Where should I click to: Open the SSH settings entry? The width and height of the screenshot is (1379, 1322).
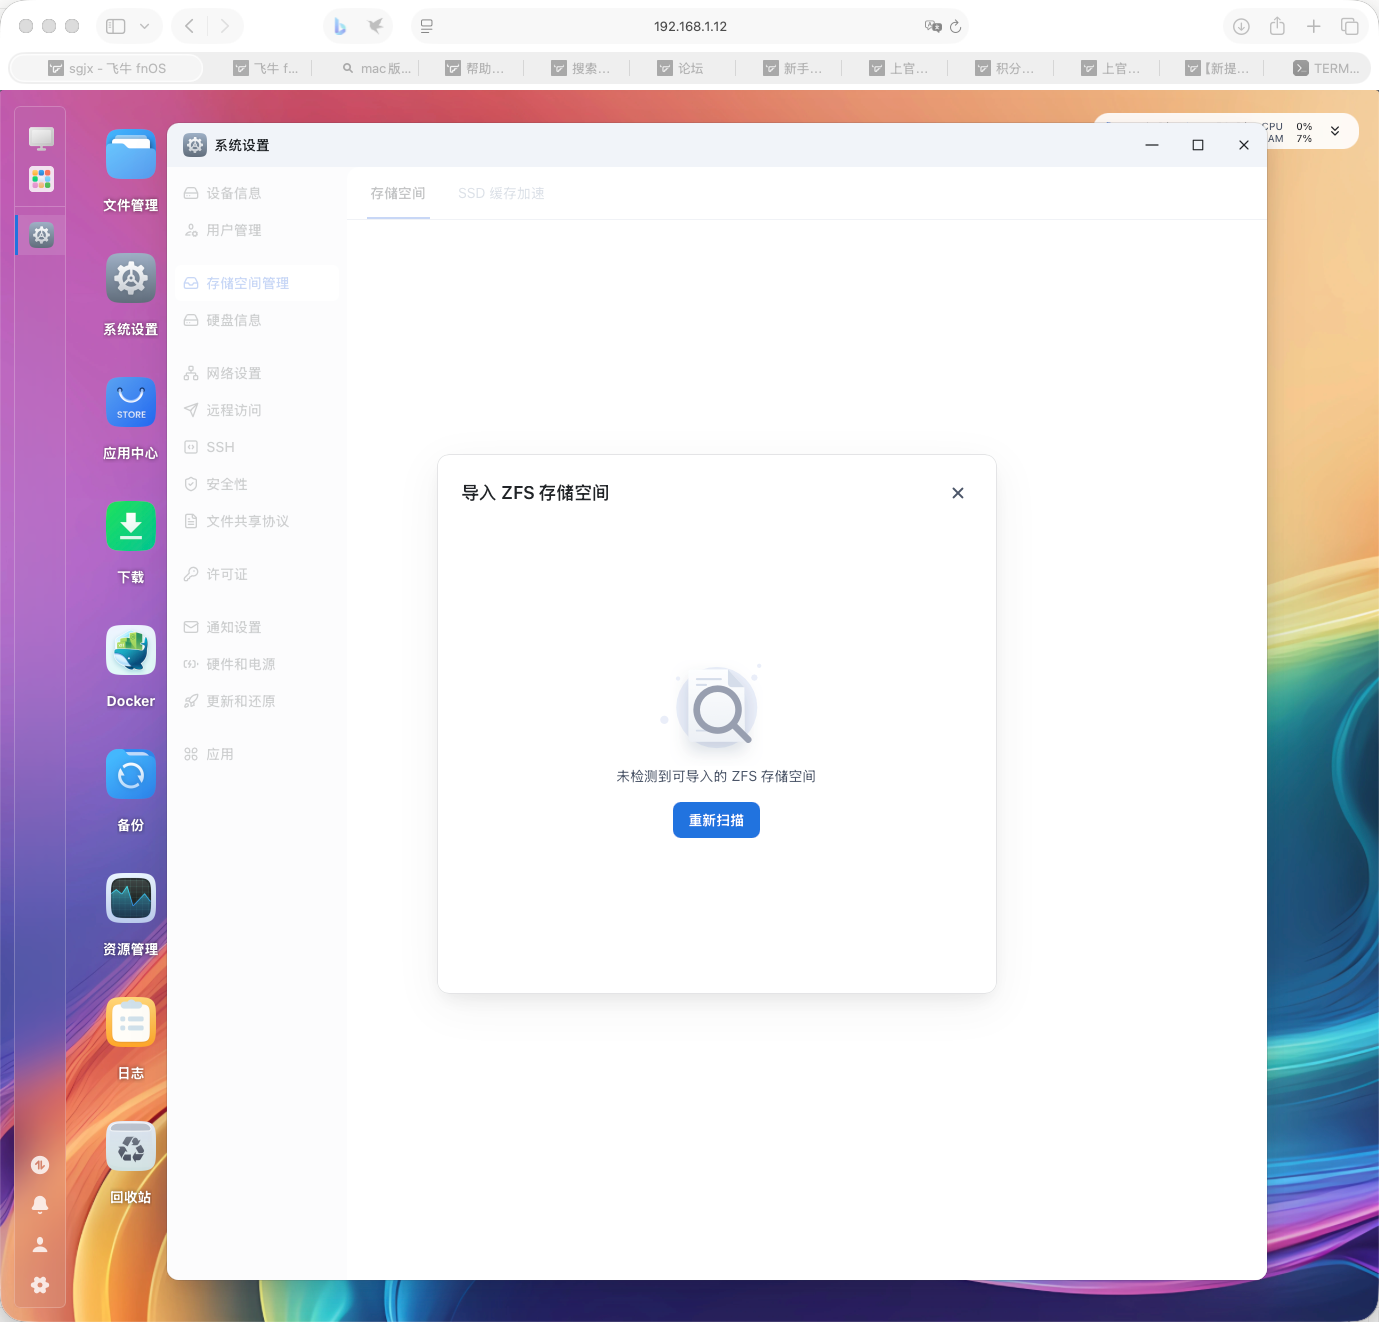point(220,447)
